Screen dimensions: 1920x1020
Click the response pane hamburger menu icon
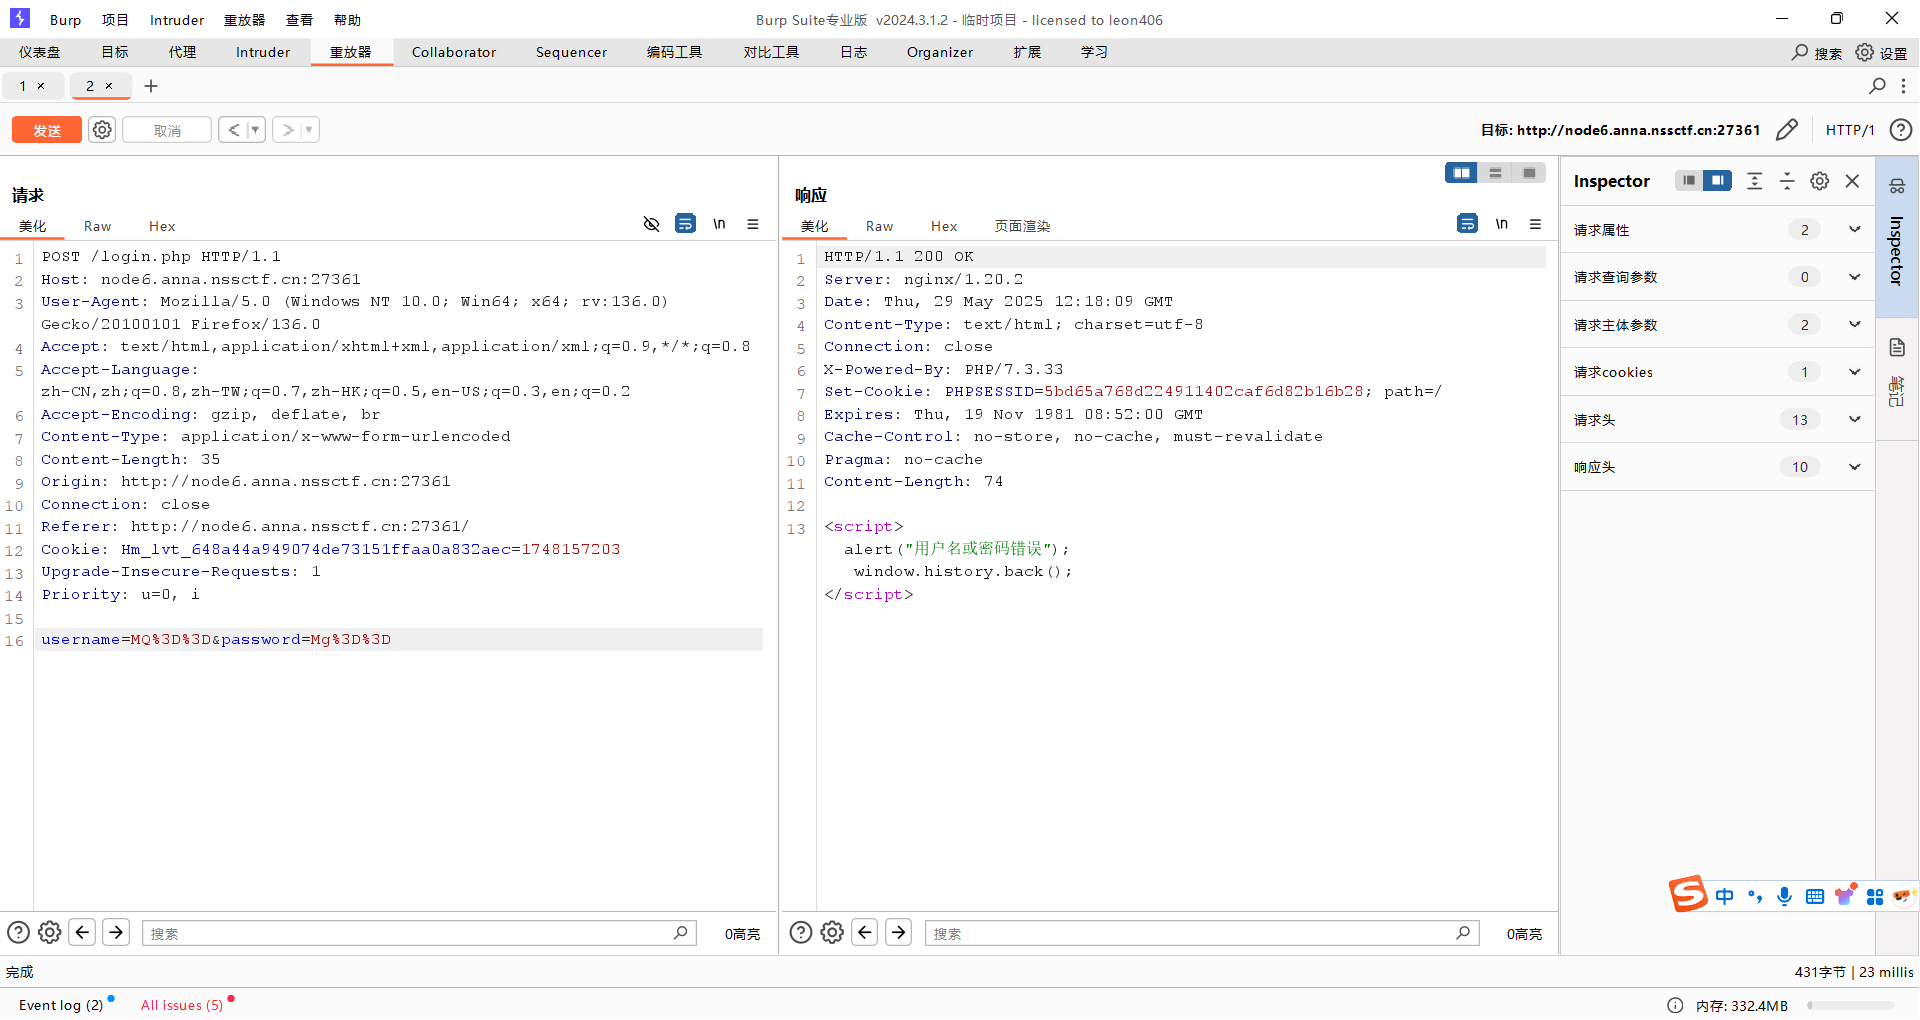point(1535,224)
